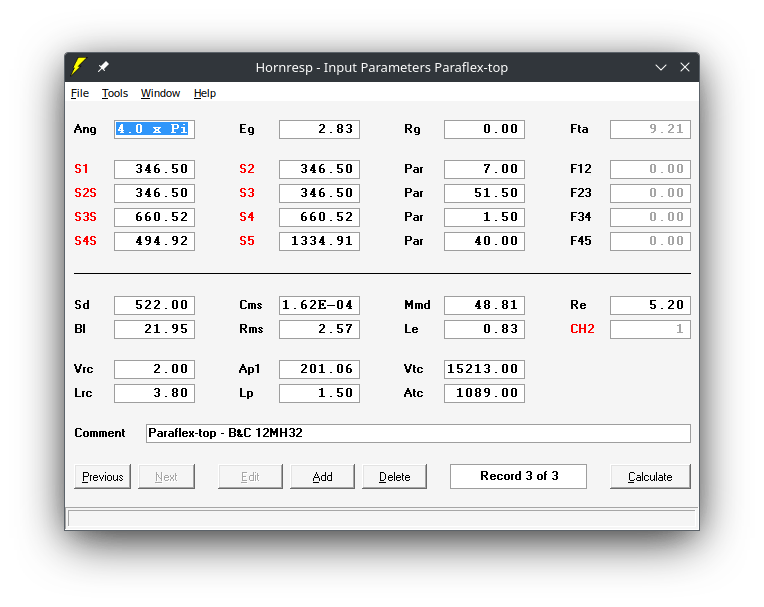Click the Sd field showing 522.00
Screen dimensions: 764x607
point(154,305)
